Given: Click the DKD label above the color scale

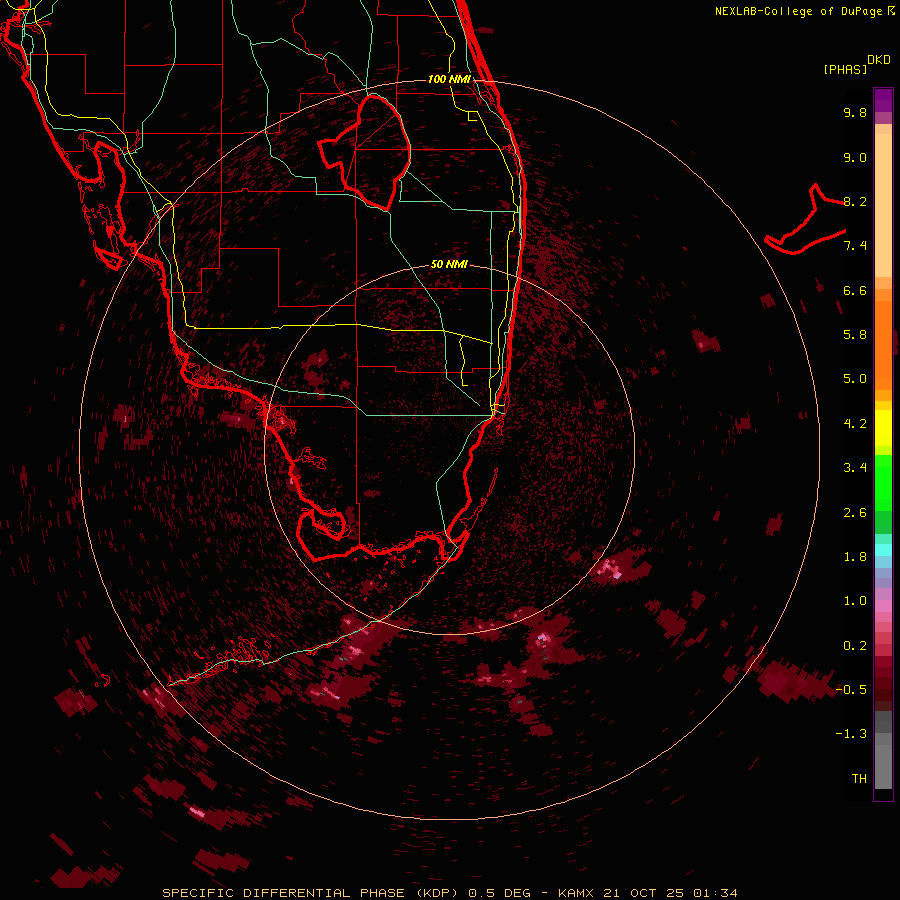Looking at the screenshot, I should point(879,60).
